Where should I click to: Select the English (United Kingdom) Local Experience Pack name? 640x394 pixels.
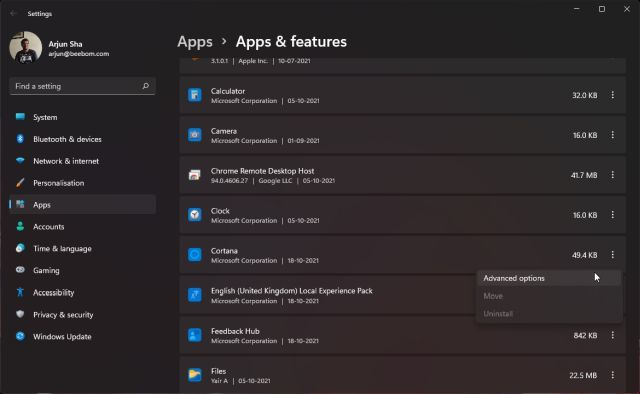tap(291, 291)
